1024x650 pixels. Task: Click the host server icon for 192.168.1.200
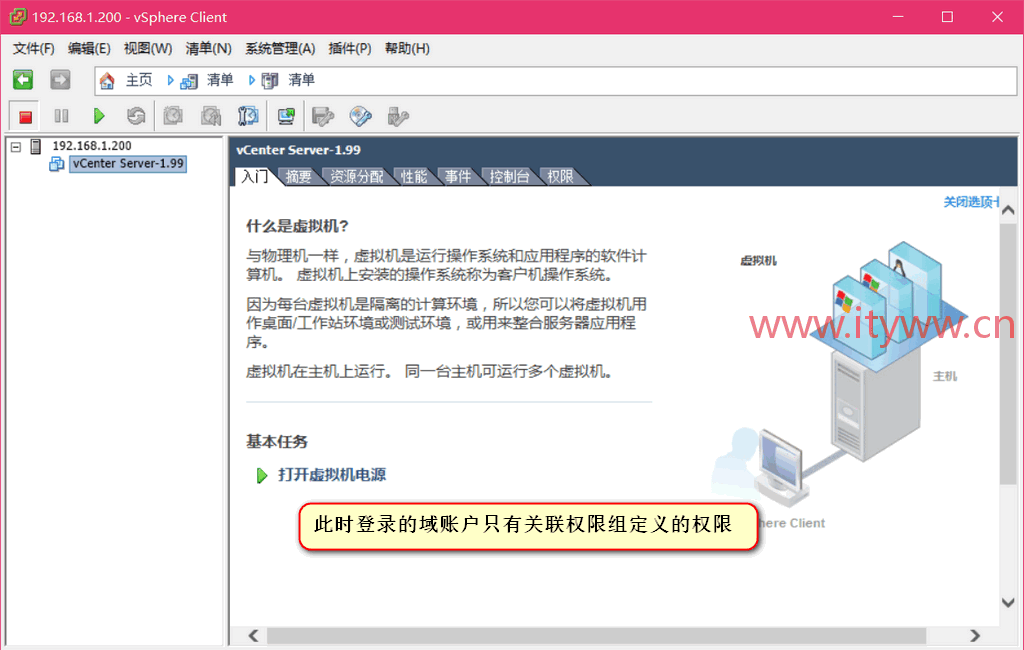(36, 146)
